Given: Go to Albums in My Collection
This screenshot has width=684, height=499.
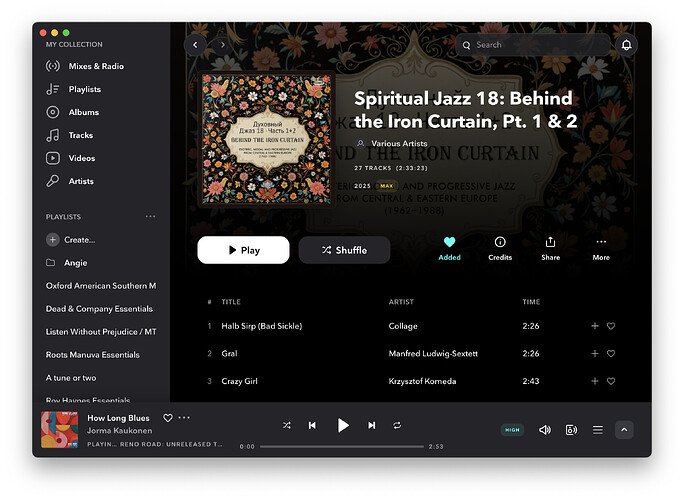Looking at the screenshot, I should coord(83,112).
